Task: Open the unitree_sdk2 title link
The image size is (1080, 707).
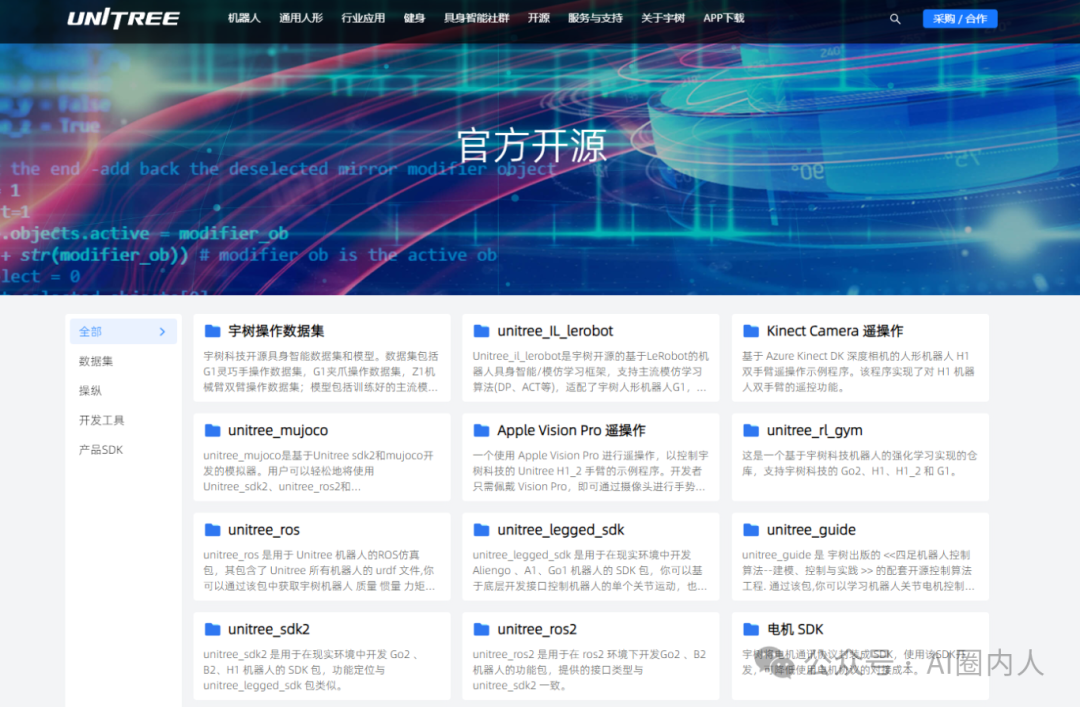Action: point(269,629)
